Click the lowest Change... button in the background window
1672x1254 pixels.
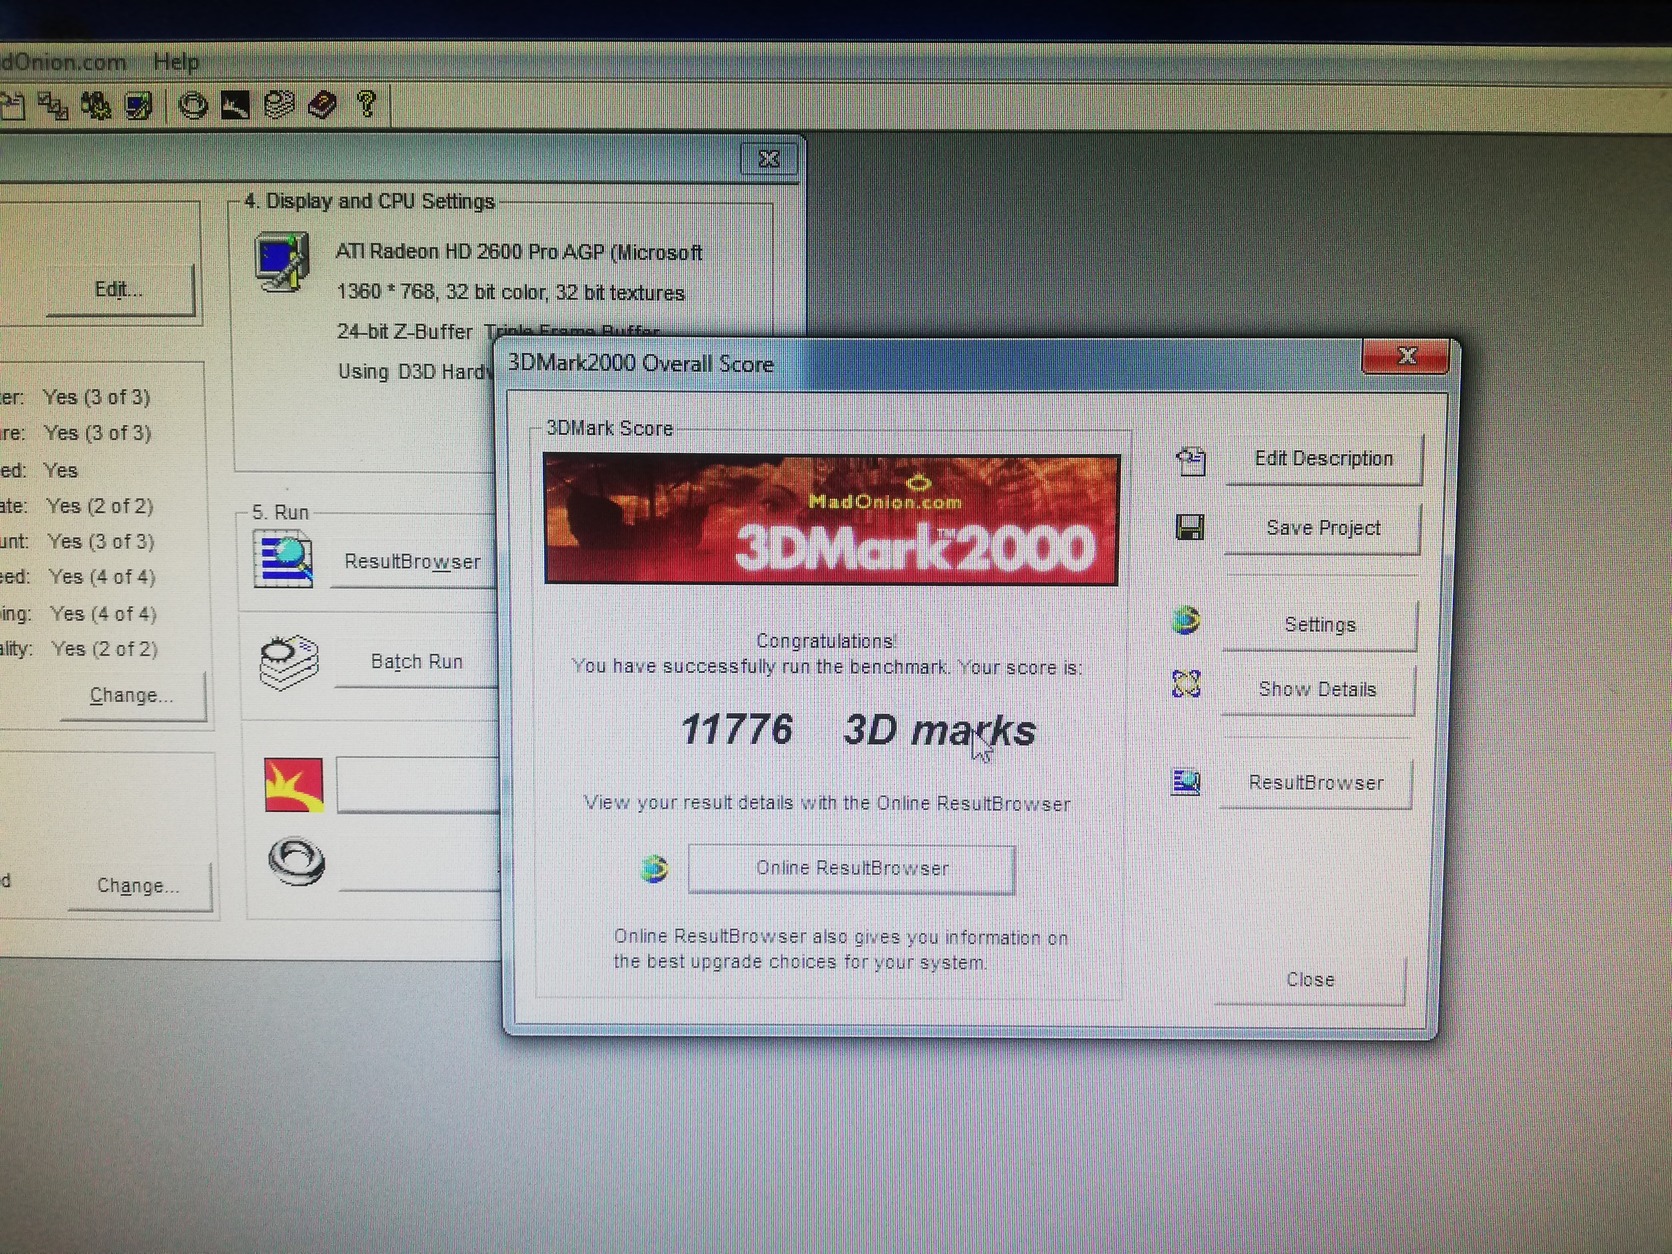click(x=139, y=886)
